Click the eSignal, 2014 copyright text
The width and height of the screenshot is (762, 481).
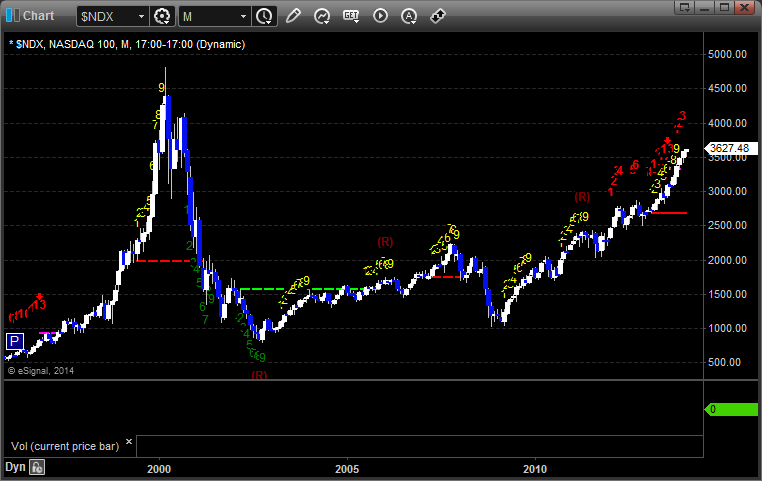41,371
